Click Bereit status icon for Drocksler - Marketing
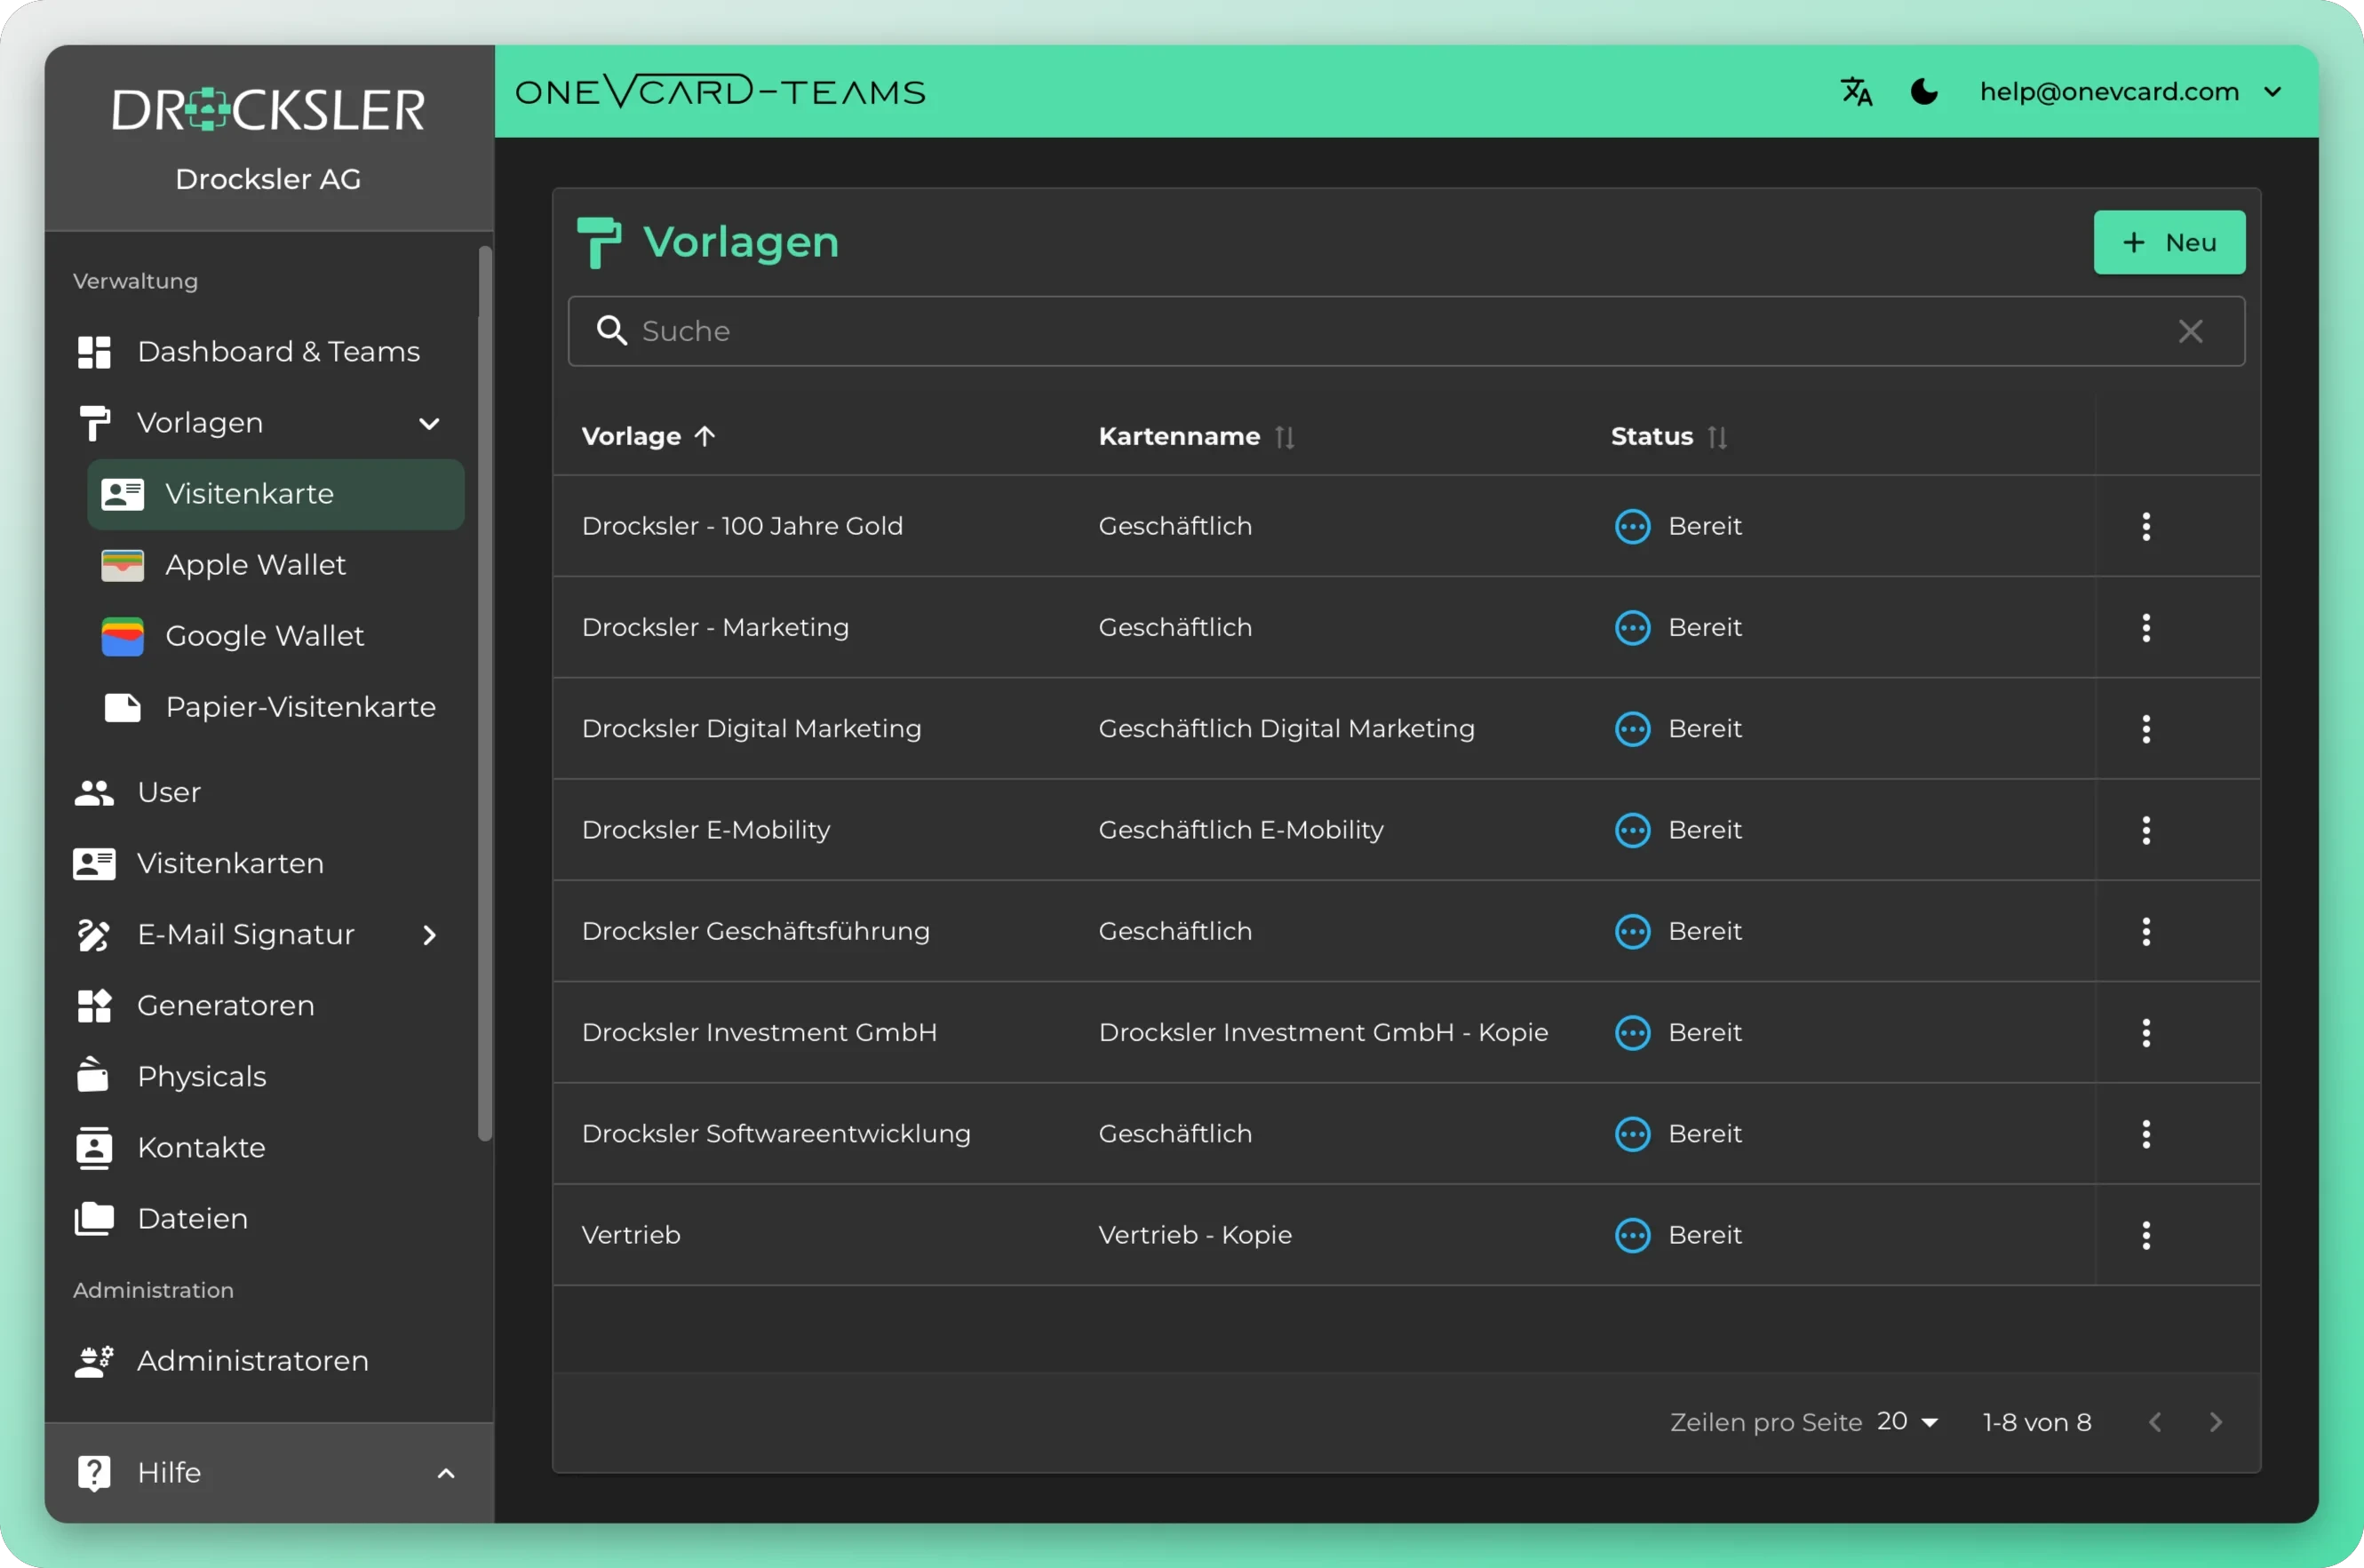The height and width of the screenshot is (1568, 2364). [1632, 627]
